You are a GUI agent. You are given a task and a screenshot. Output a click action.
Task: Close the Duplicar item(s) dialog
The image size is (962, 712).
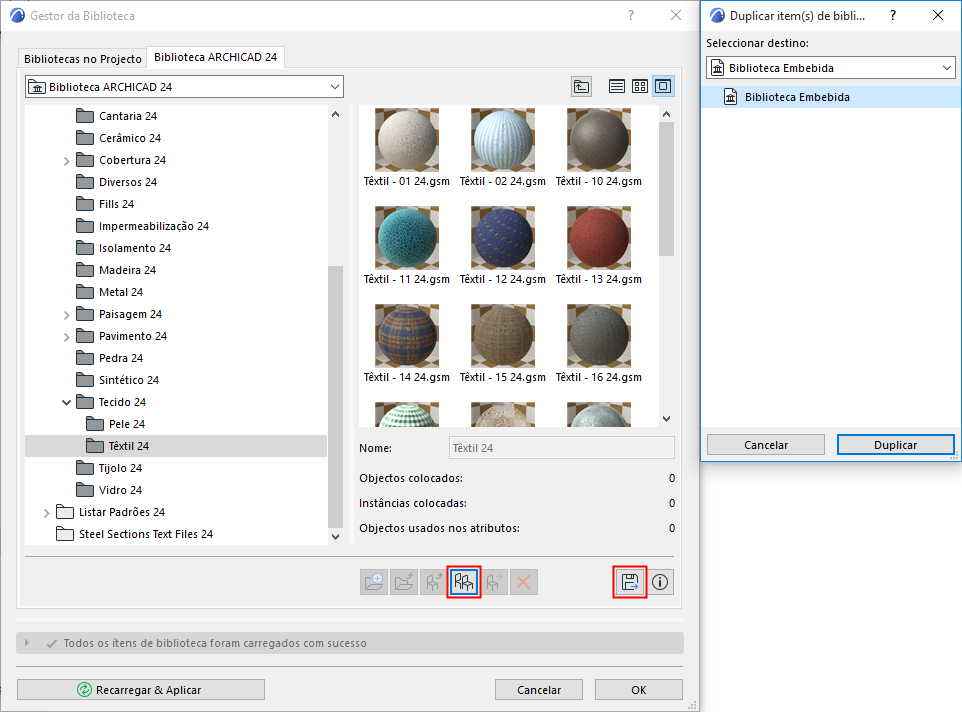(938, 15)
